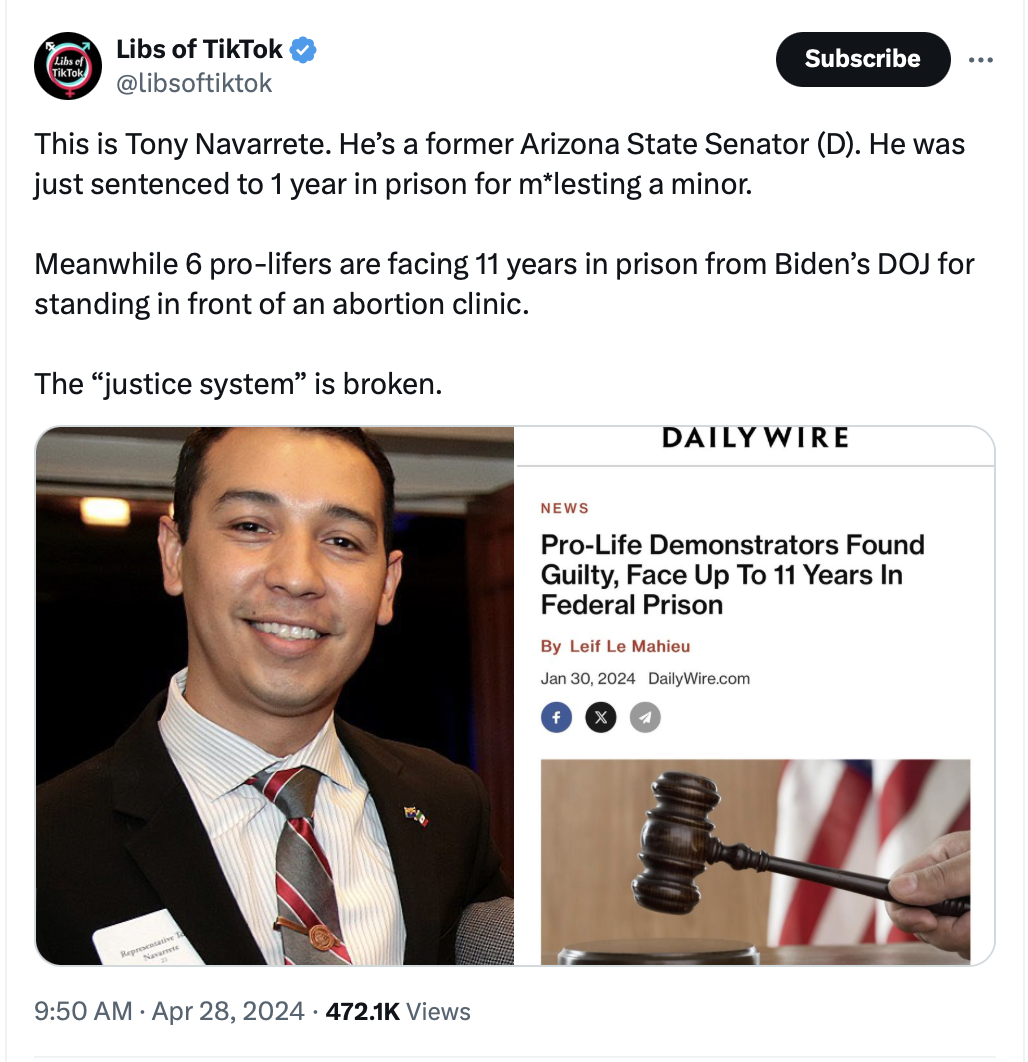Click the blue verified checkmark badge
This screenshot has width=1028, height=1062.
tap(303, 49)
